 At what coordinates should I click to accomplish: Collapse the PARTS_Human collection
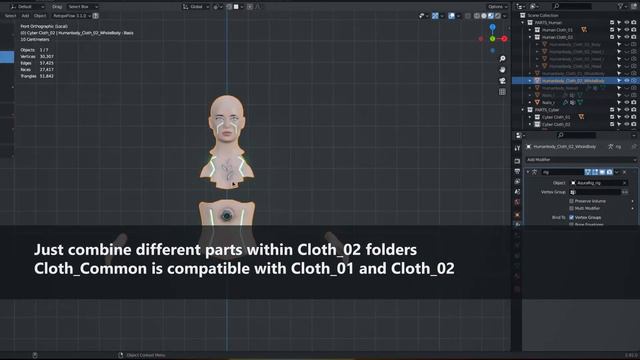(523, 23)
